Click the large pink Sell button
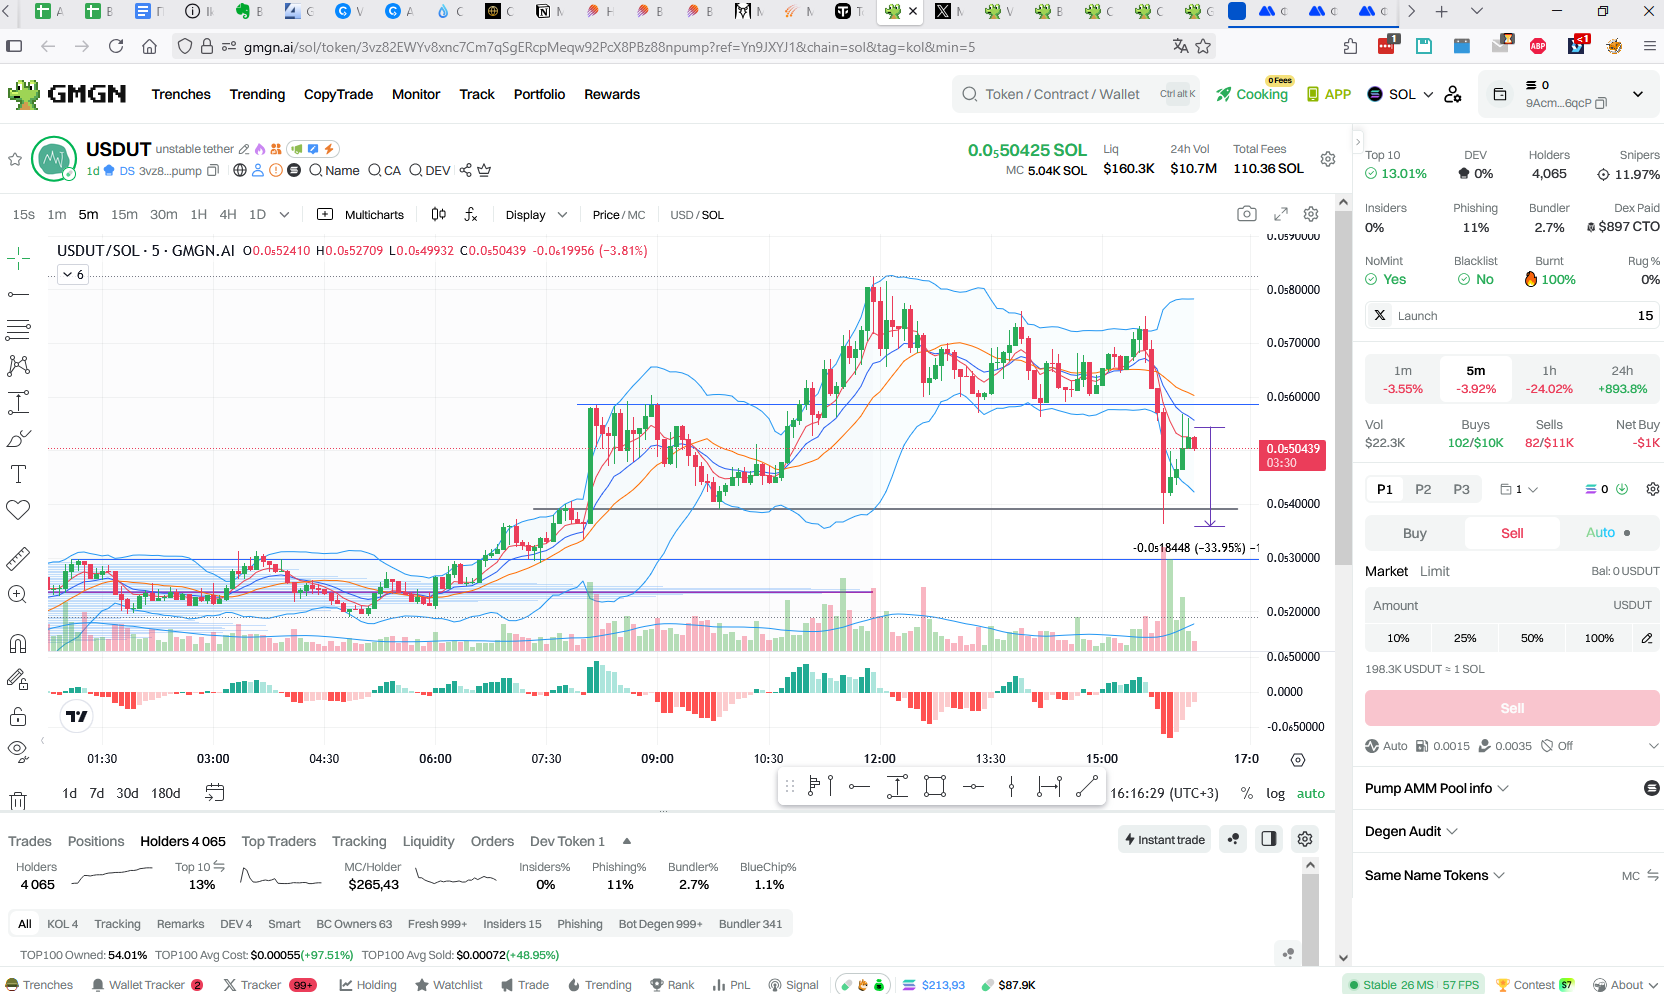 (x=1512, y=708)
